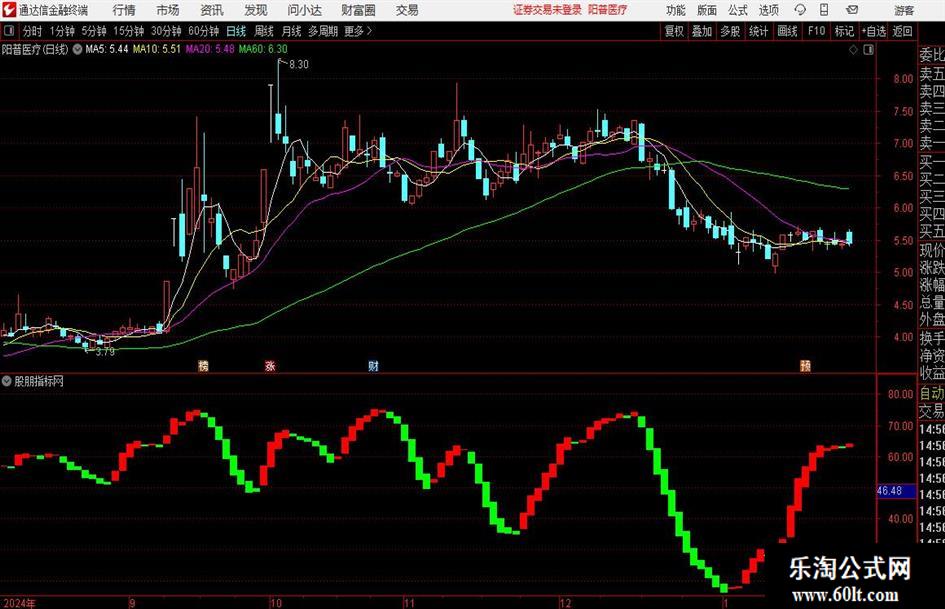Open the mobile phone icon
Image resolution: width=945 pixels, height=609 pixels.
824,10
